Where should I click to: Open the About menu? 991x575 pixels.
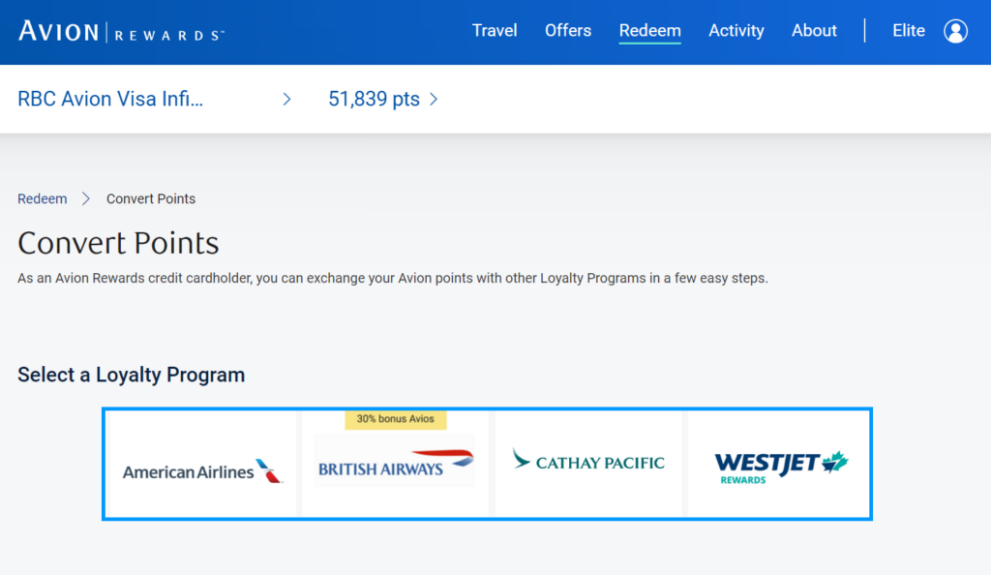pyautogui.click(x=814, y=31)
